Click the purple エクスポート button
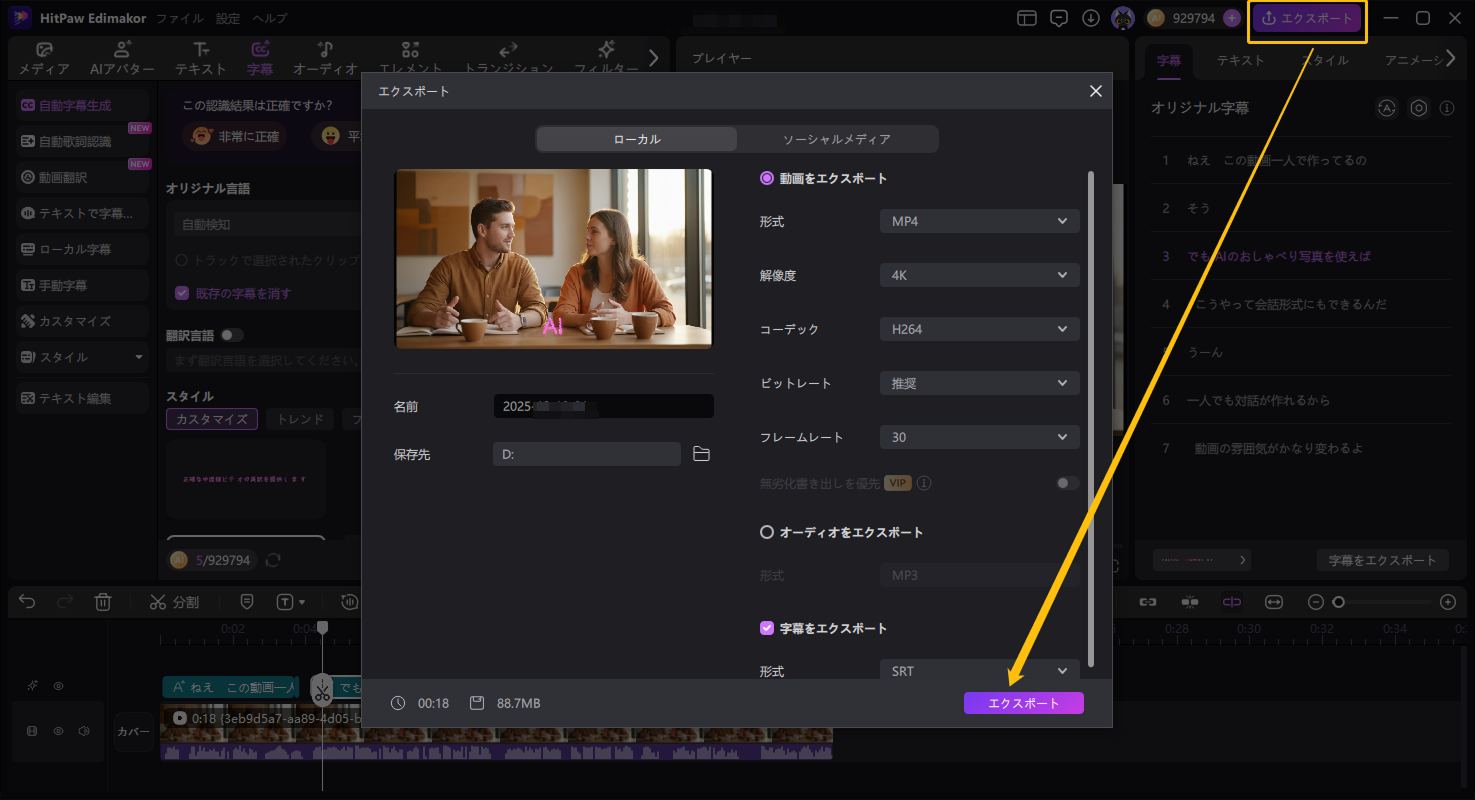1475x800 pixels. pyautogui.click(x=1022, y=703)
